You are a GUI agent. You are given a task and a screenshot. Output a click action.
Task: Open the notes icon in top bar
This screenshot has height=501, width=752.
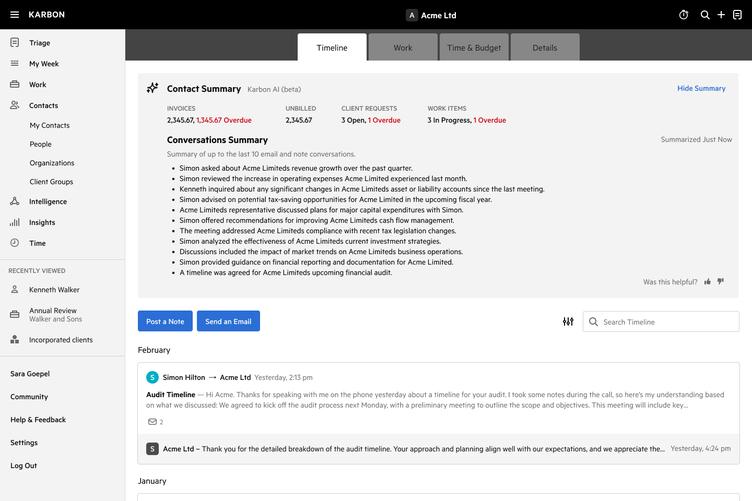[737, 15]
